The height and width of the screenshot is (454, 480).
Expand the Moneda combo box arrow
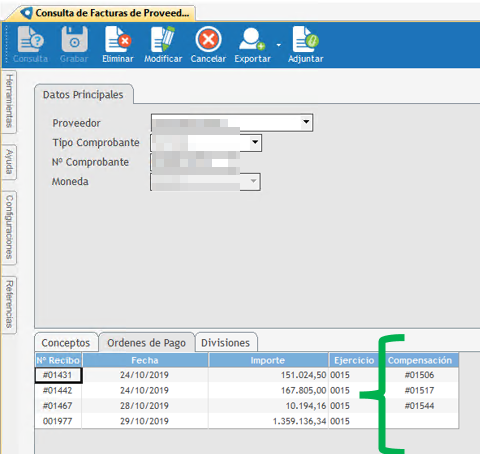click(x=254, y=181)
